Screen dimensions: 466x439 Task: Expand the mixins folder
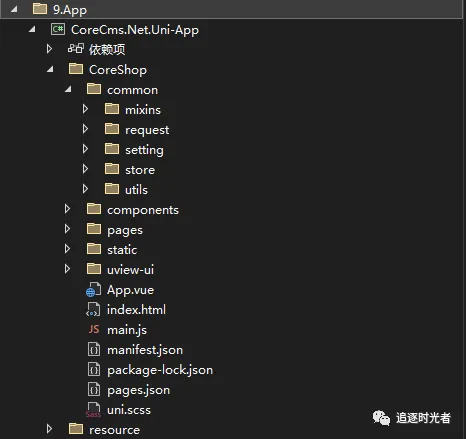pos(85,109)
